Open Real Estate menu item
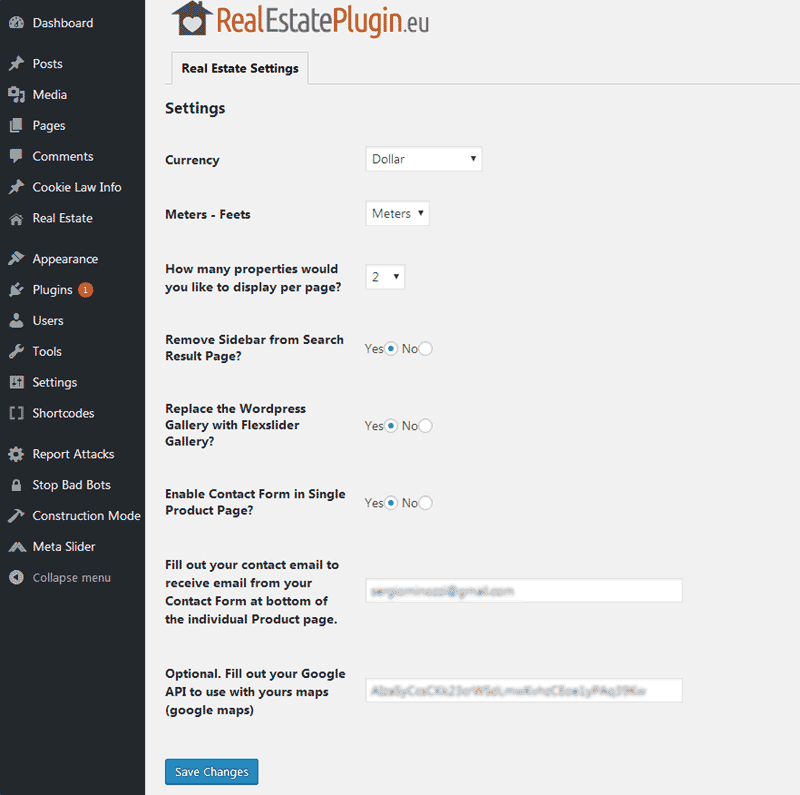This screenshot has height=795, width=800. click(x=62, y=218)
